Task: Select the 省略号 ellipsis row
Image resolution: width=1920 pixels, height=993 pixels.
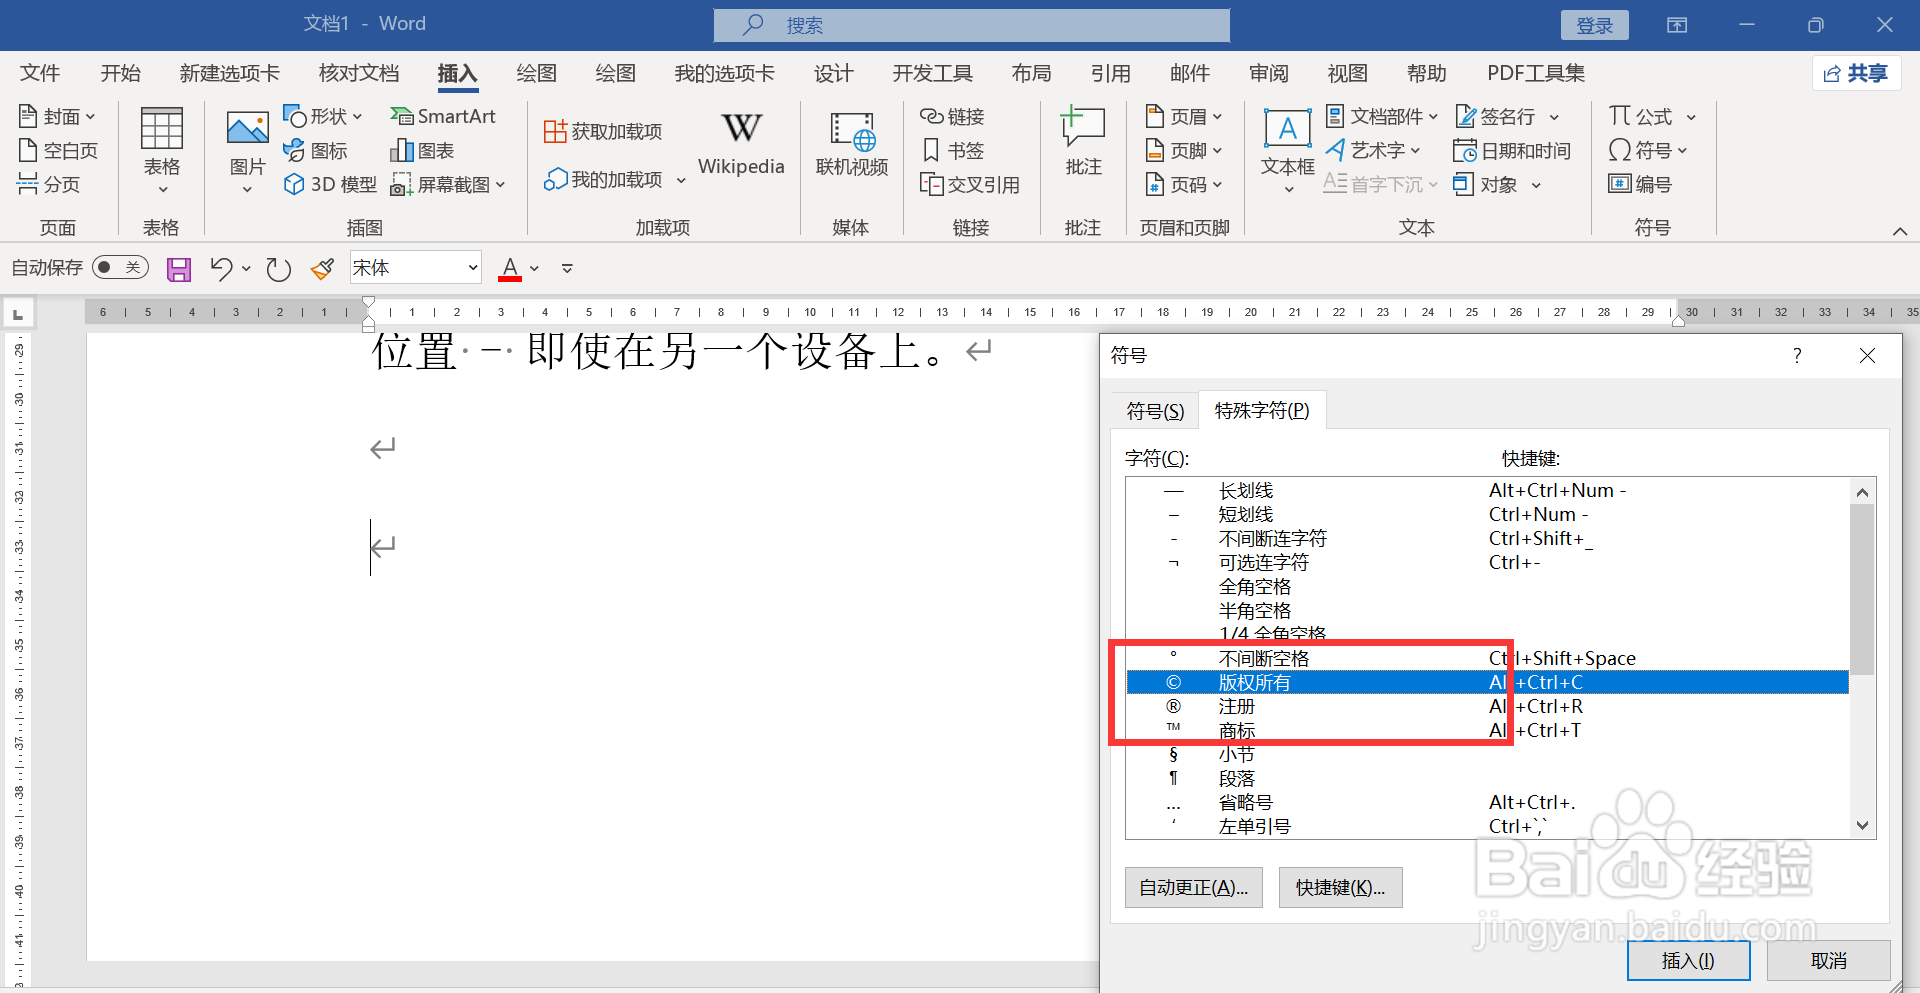Action: click(x=1487, y=802)
